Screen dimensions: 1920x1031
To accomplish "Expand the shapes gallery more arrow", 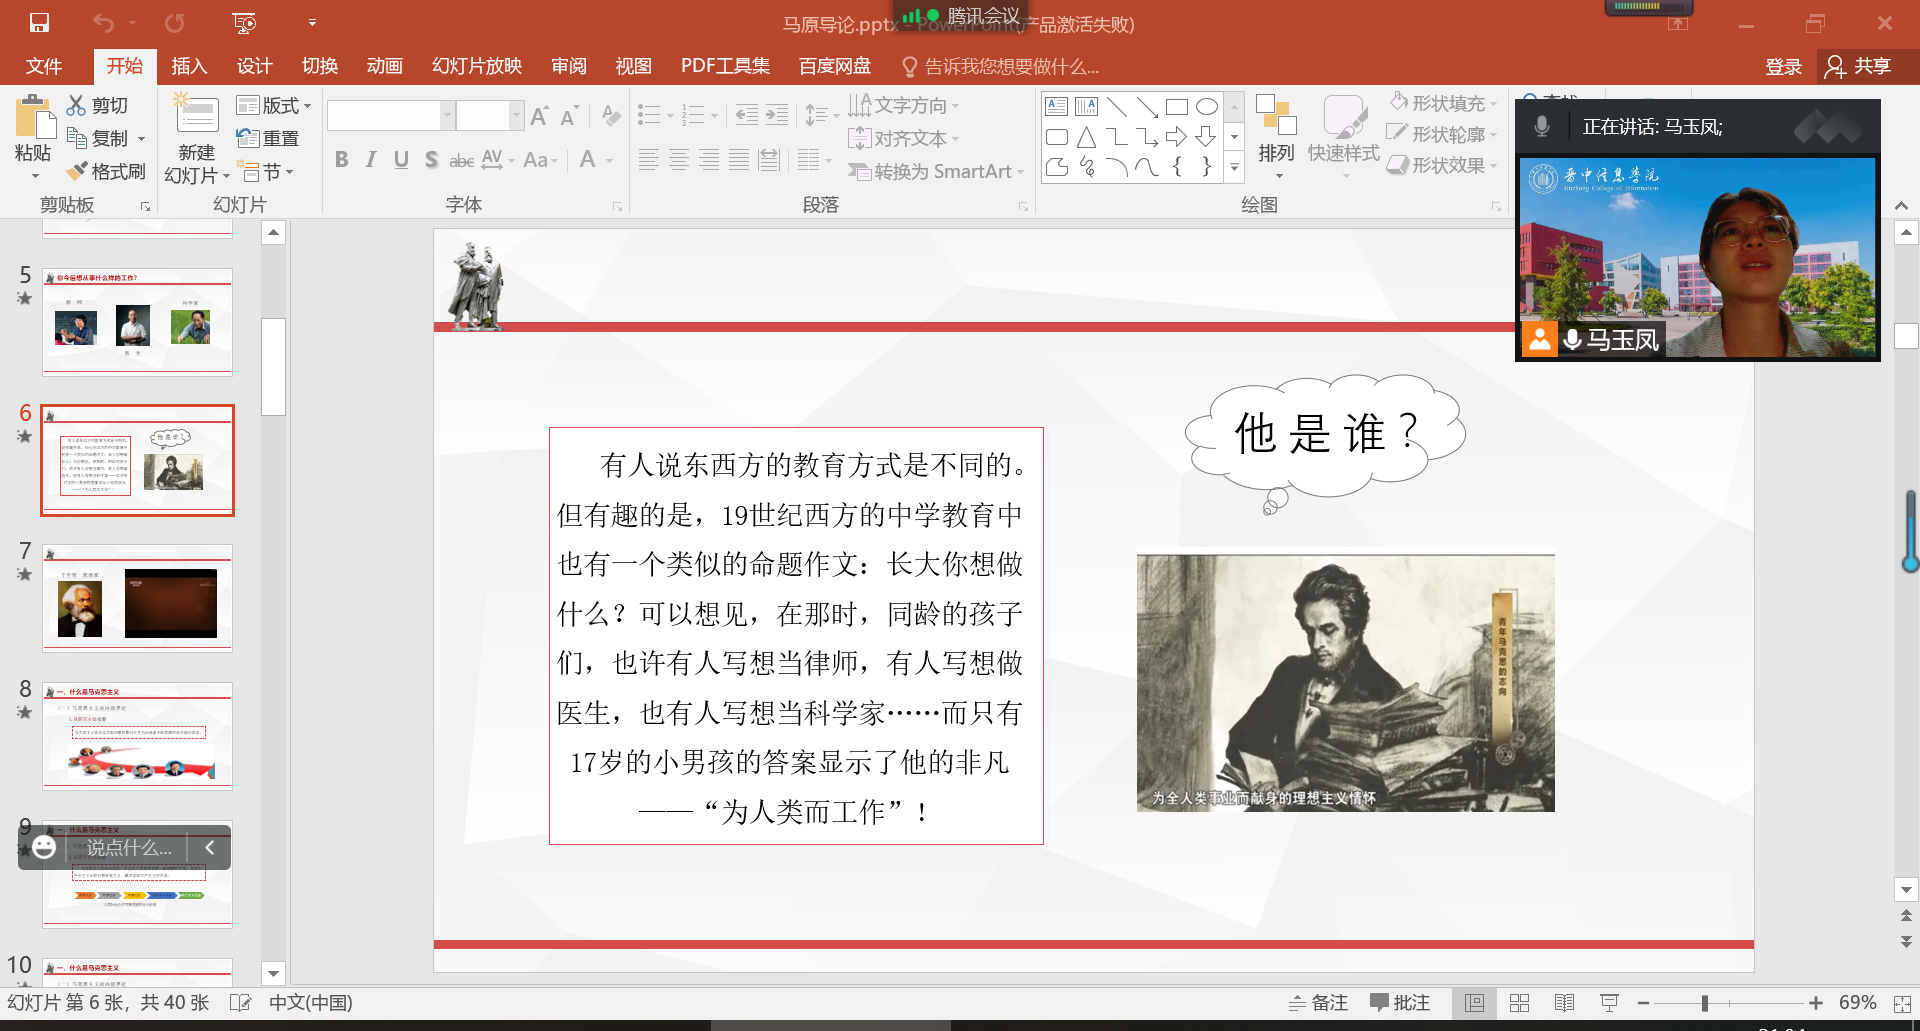I will 1234,168.
